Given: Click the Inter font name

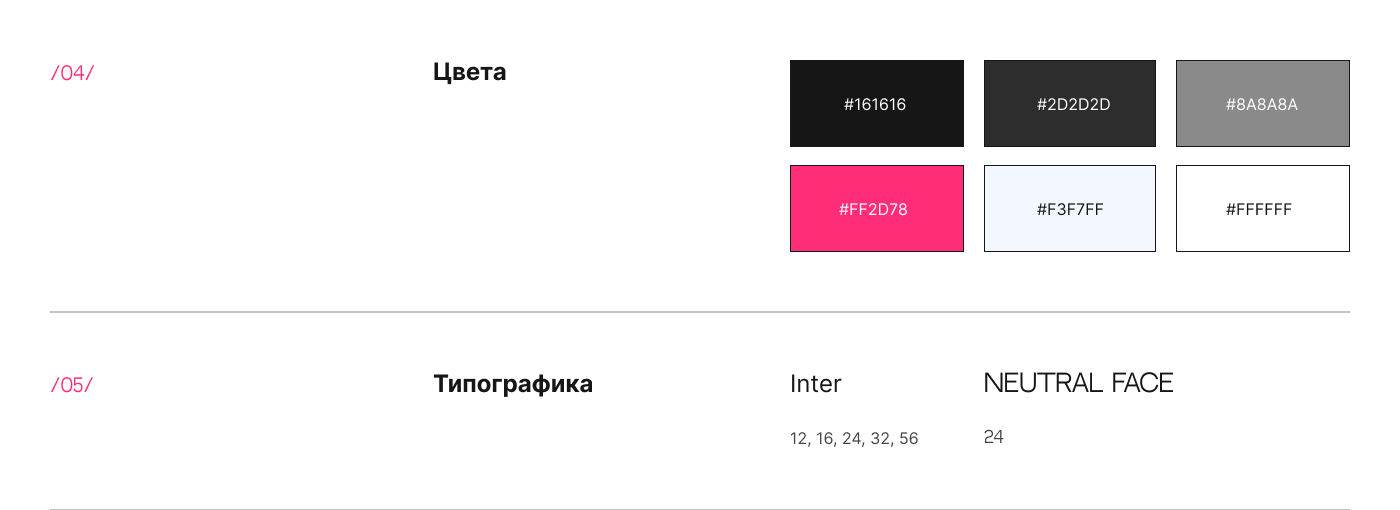Looking at the screenshot, I should coord(816,384).
